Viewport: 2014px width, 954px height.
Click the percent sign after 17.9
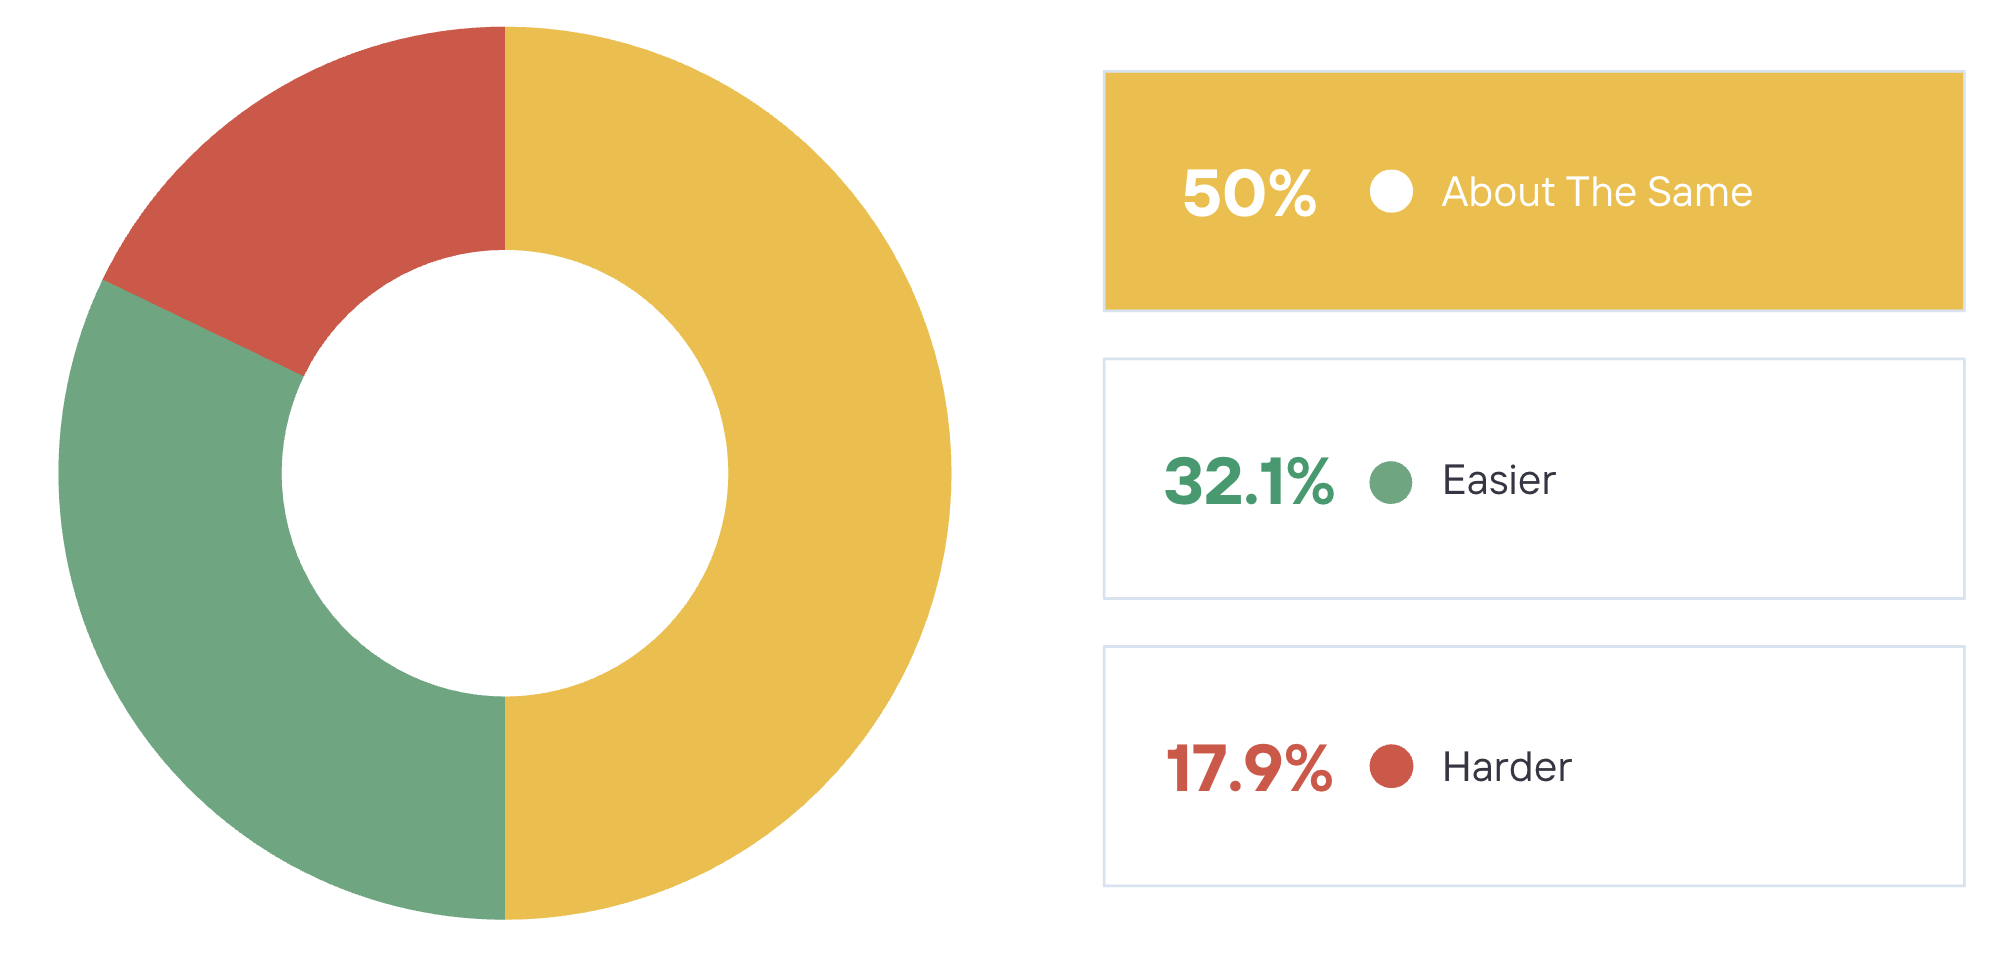click(1306, 768)
